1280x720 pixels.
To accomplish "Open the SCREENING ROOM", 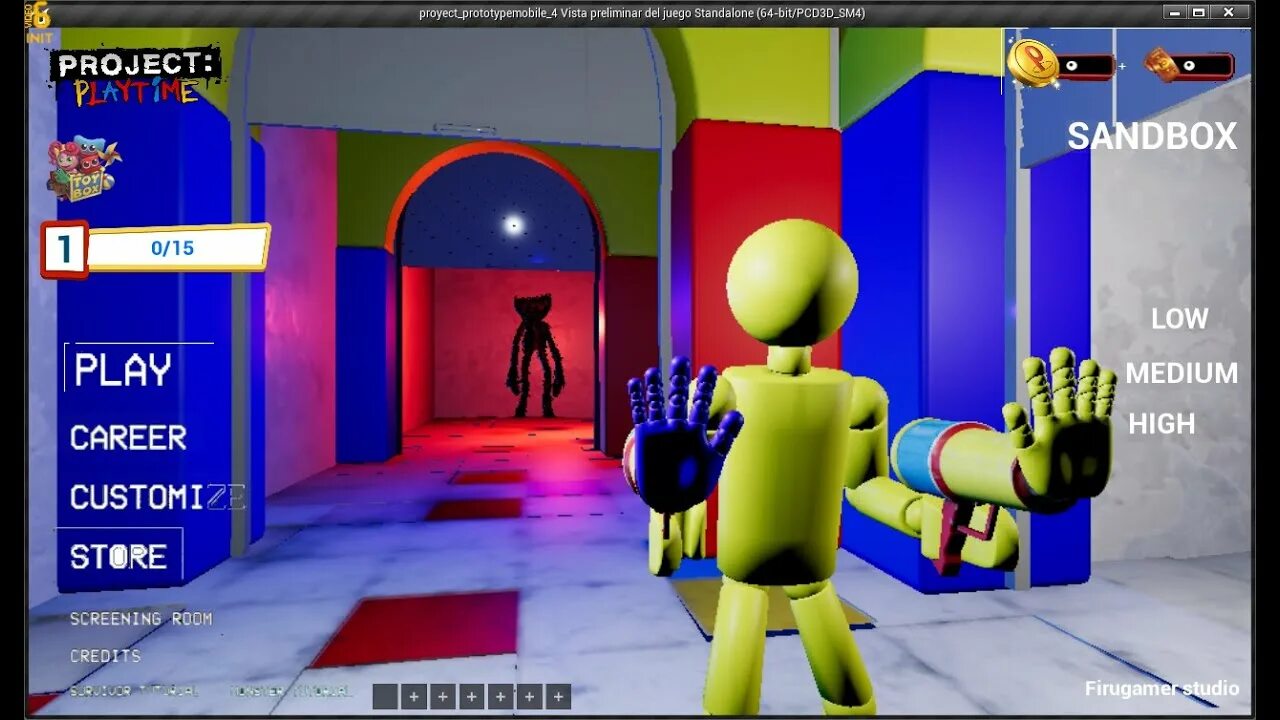I will click(x=141, y=619).
